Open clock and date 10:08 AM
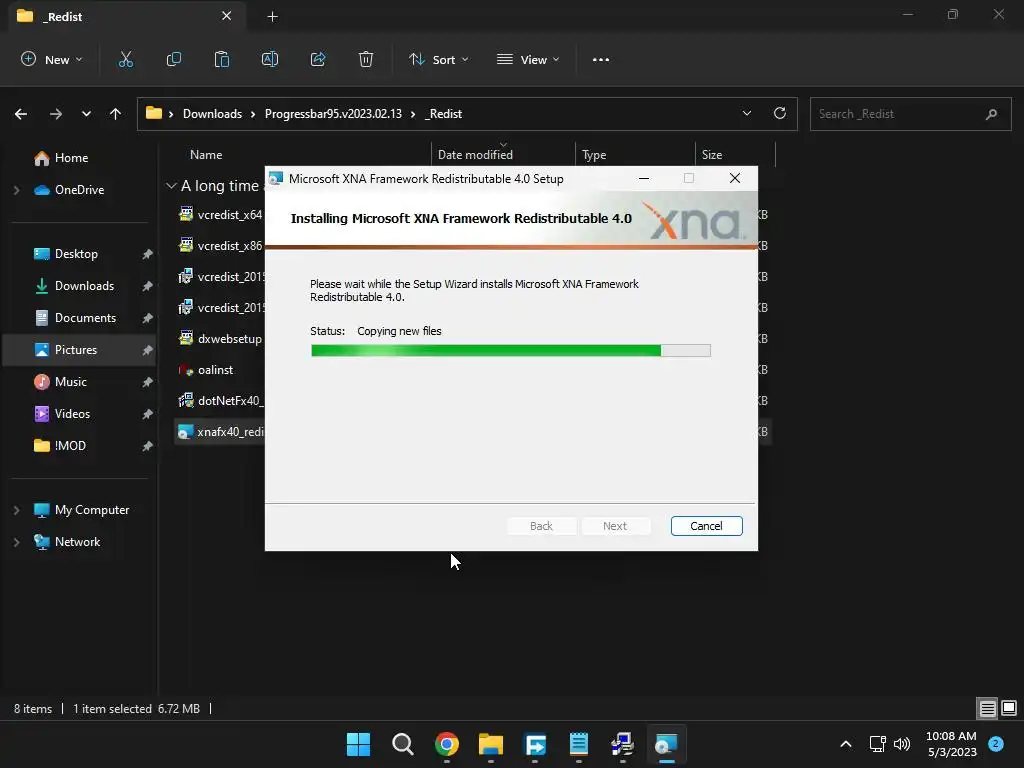The width and height of the screenshot is (1024, 768). [x=952, y=744]
